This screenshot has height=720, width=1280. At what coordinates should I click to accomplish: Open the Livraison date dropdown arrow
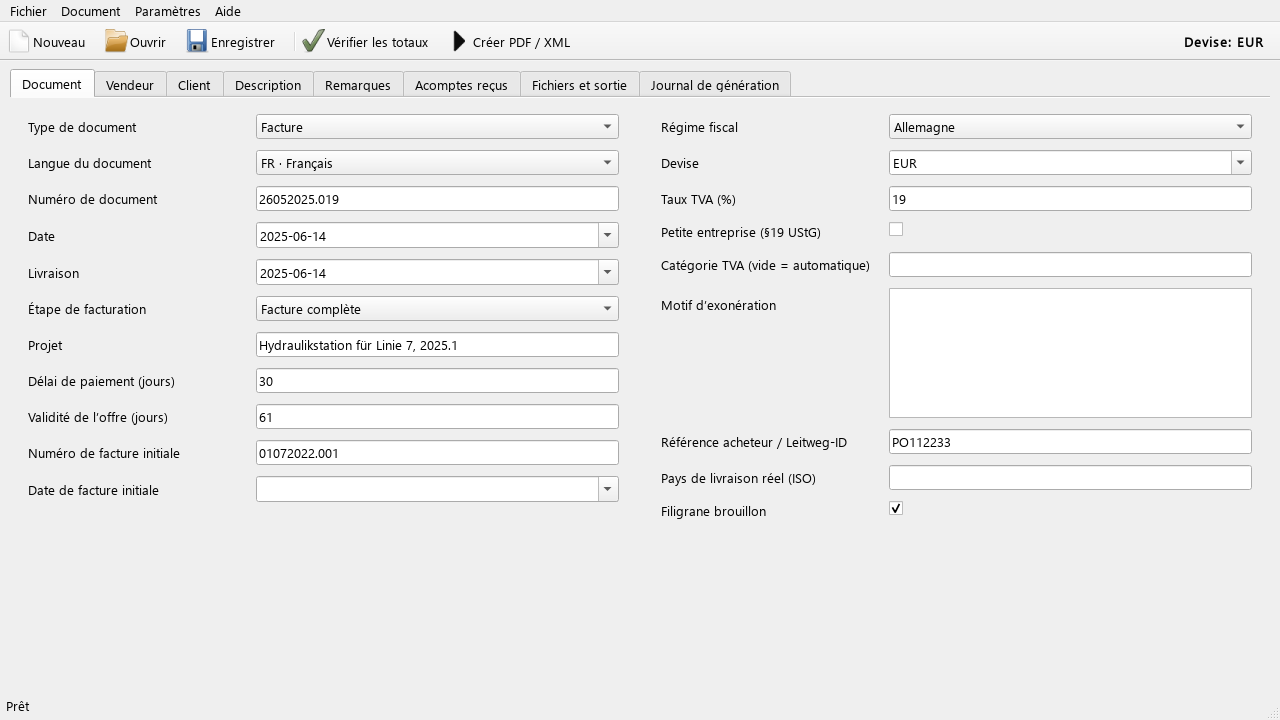(x=608, y=272)
